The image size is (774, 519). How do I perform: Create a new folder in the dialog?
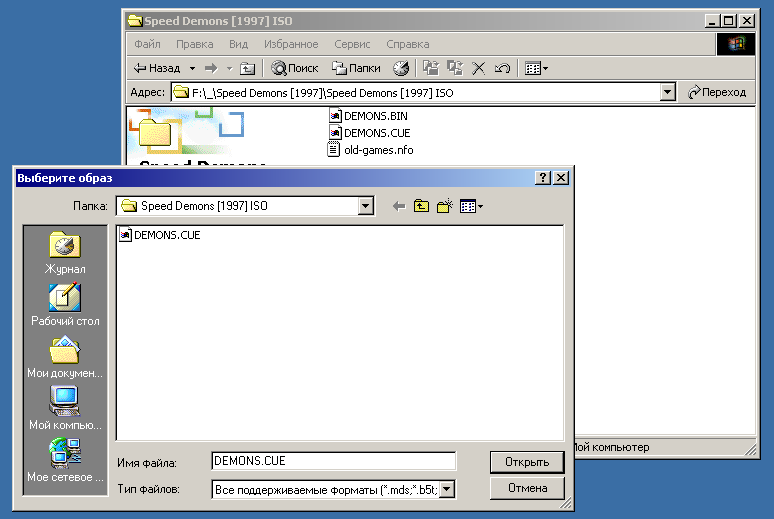click(x=444, y=206)
